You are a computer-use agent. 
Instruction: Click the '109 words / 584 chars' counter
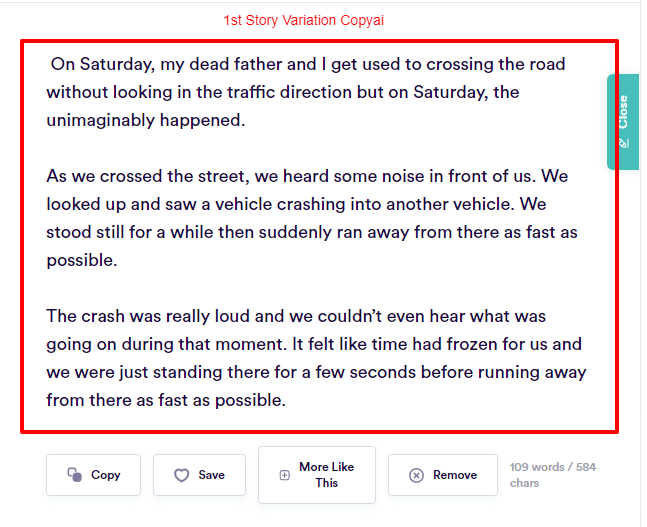[552, 474]
